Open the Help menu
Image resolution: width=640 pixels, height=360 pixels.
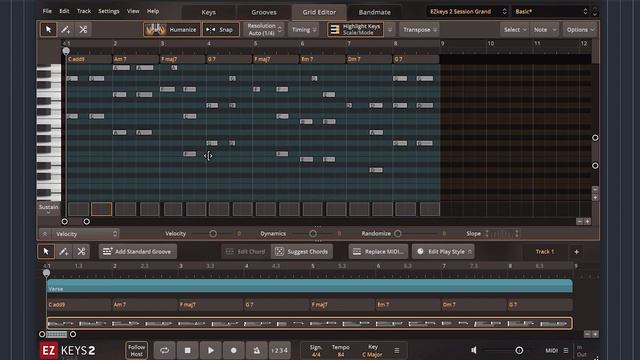[153, 11]
